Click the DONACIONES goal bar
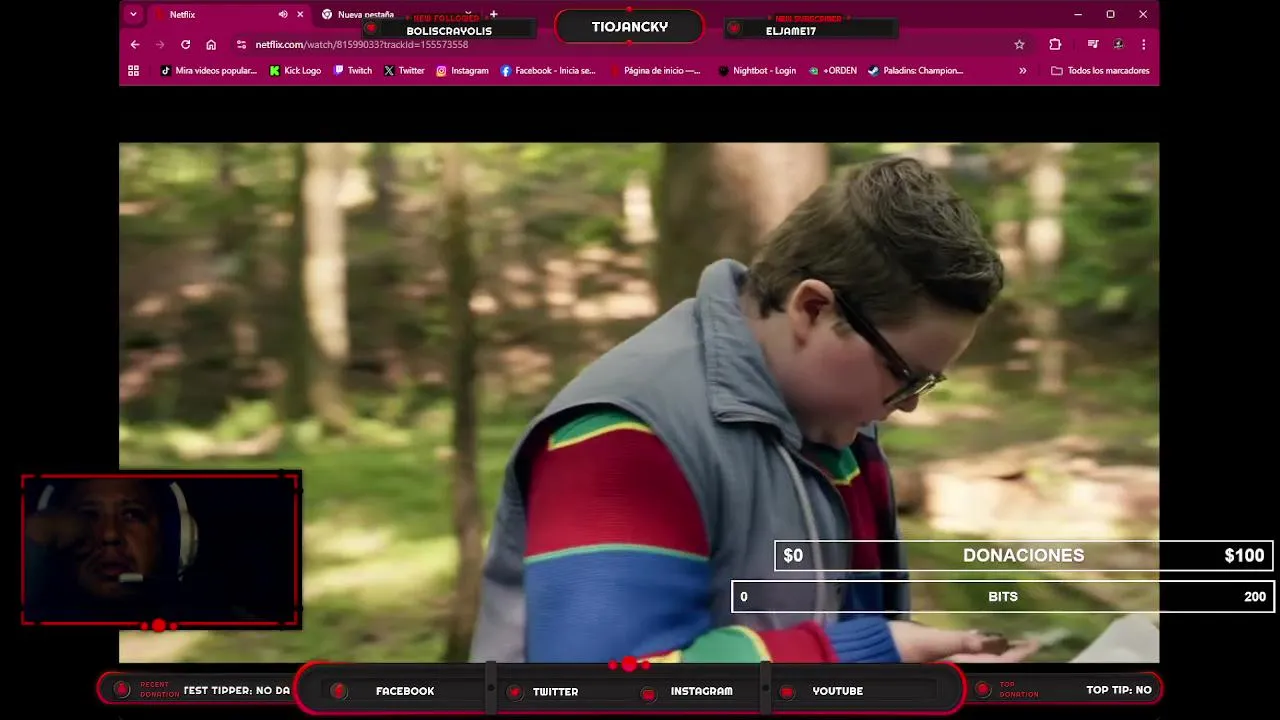Screen dimensions: 1280x720 coord(1024,556)
